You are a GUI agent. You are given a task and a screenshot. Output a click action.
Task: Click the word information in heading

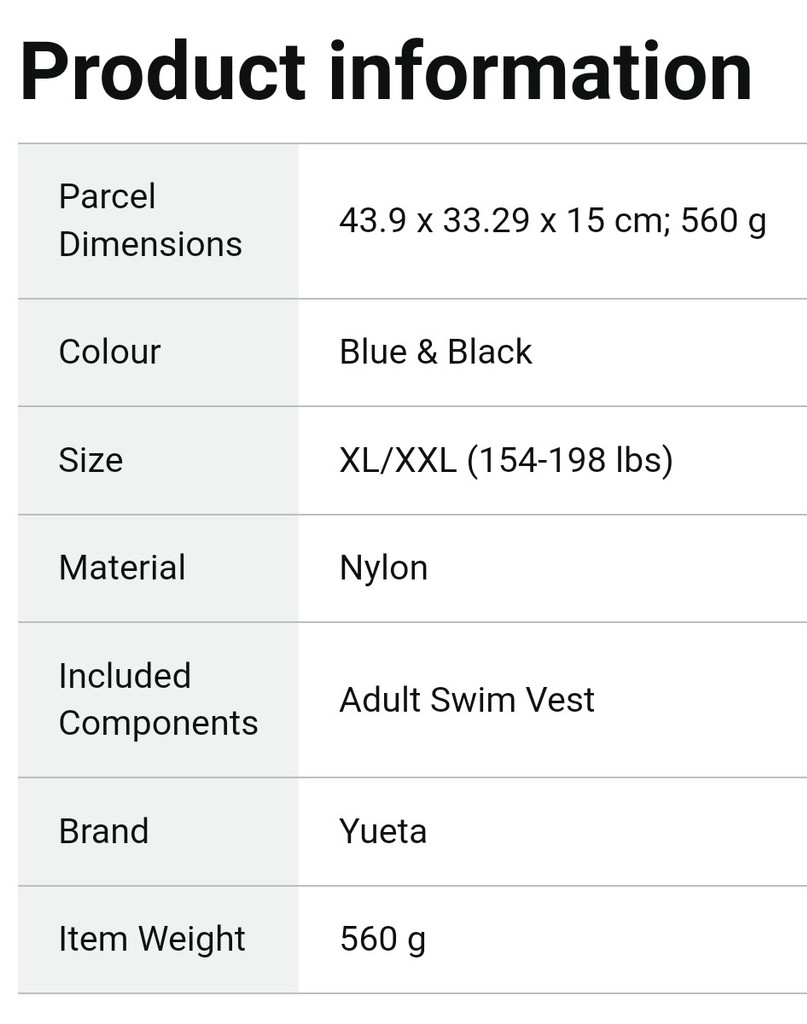(541, 71)
